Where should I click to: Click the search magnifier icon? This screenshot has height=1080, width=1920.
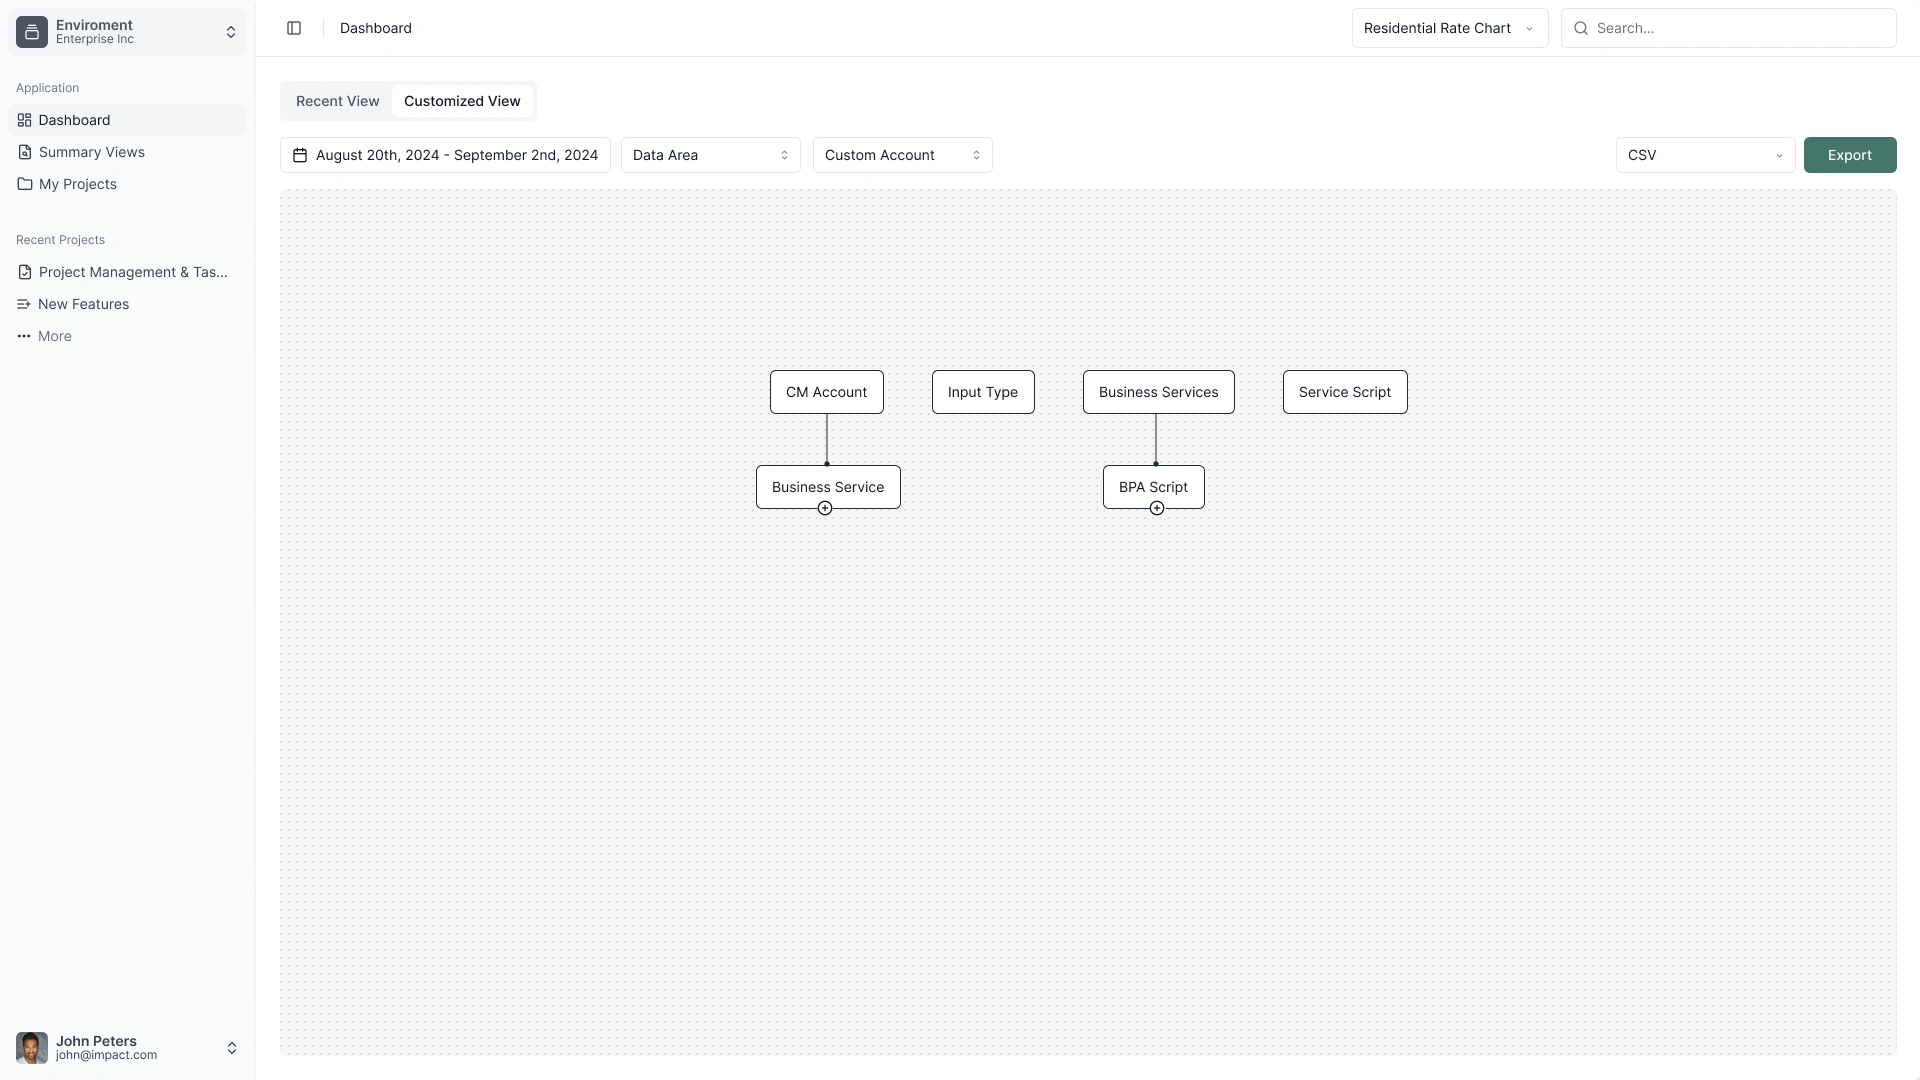(x=1581, y=28)
